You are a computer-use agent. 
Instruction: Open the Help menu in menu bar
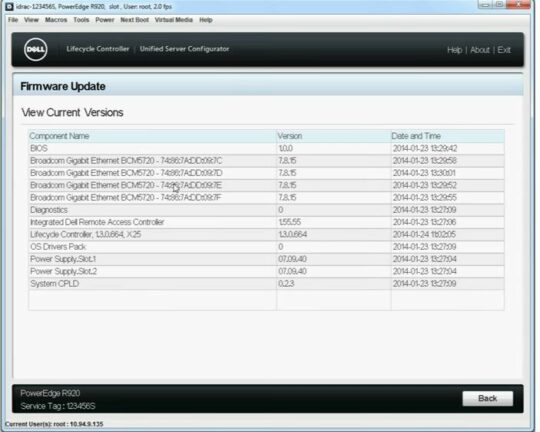(x=206, y=20)
